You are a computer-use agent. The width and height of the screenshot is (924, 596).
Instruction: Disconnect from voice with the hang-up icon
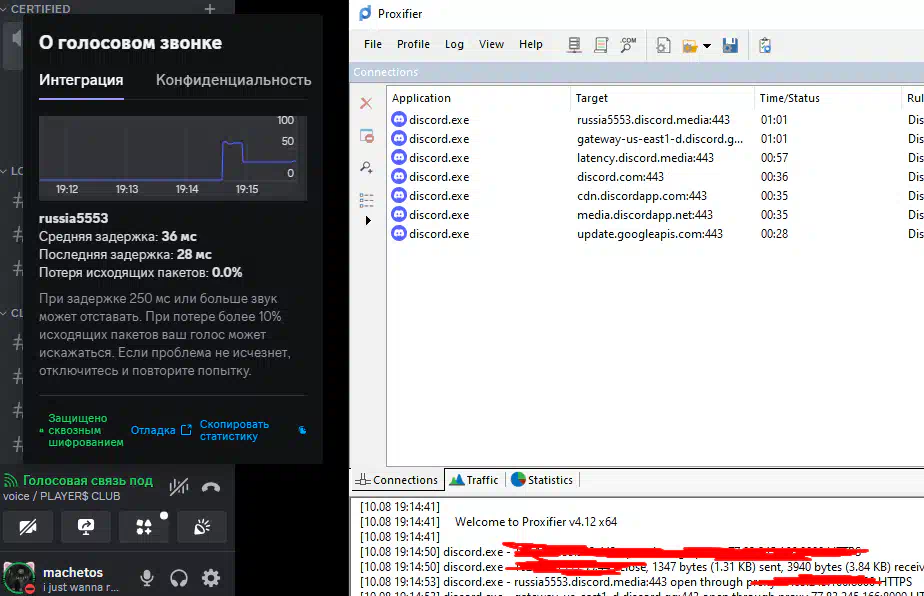point(211,487)
